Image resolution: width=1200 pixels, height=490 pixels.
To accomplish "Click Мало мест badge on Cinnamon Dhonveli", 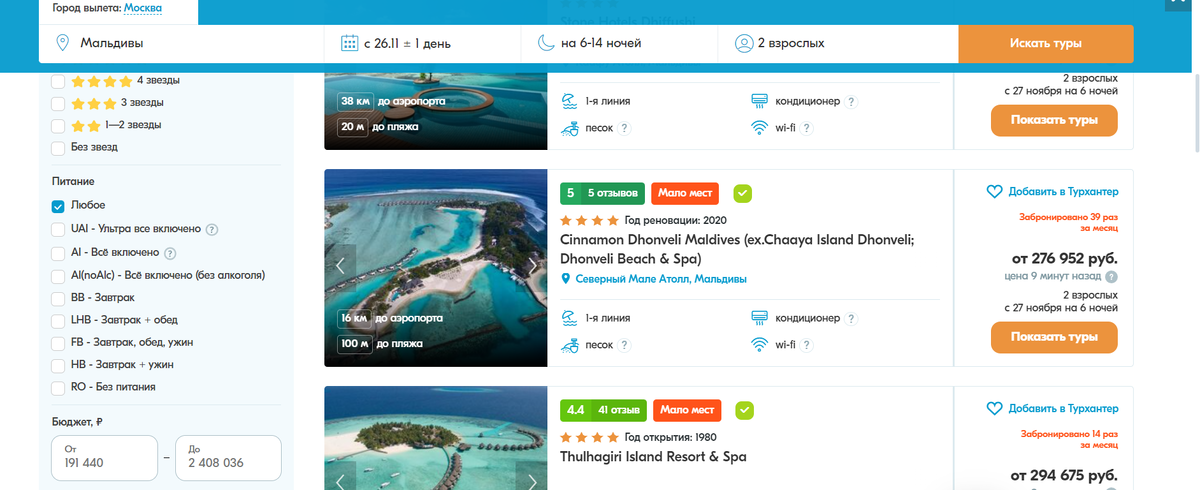I will point(685,193).
